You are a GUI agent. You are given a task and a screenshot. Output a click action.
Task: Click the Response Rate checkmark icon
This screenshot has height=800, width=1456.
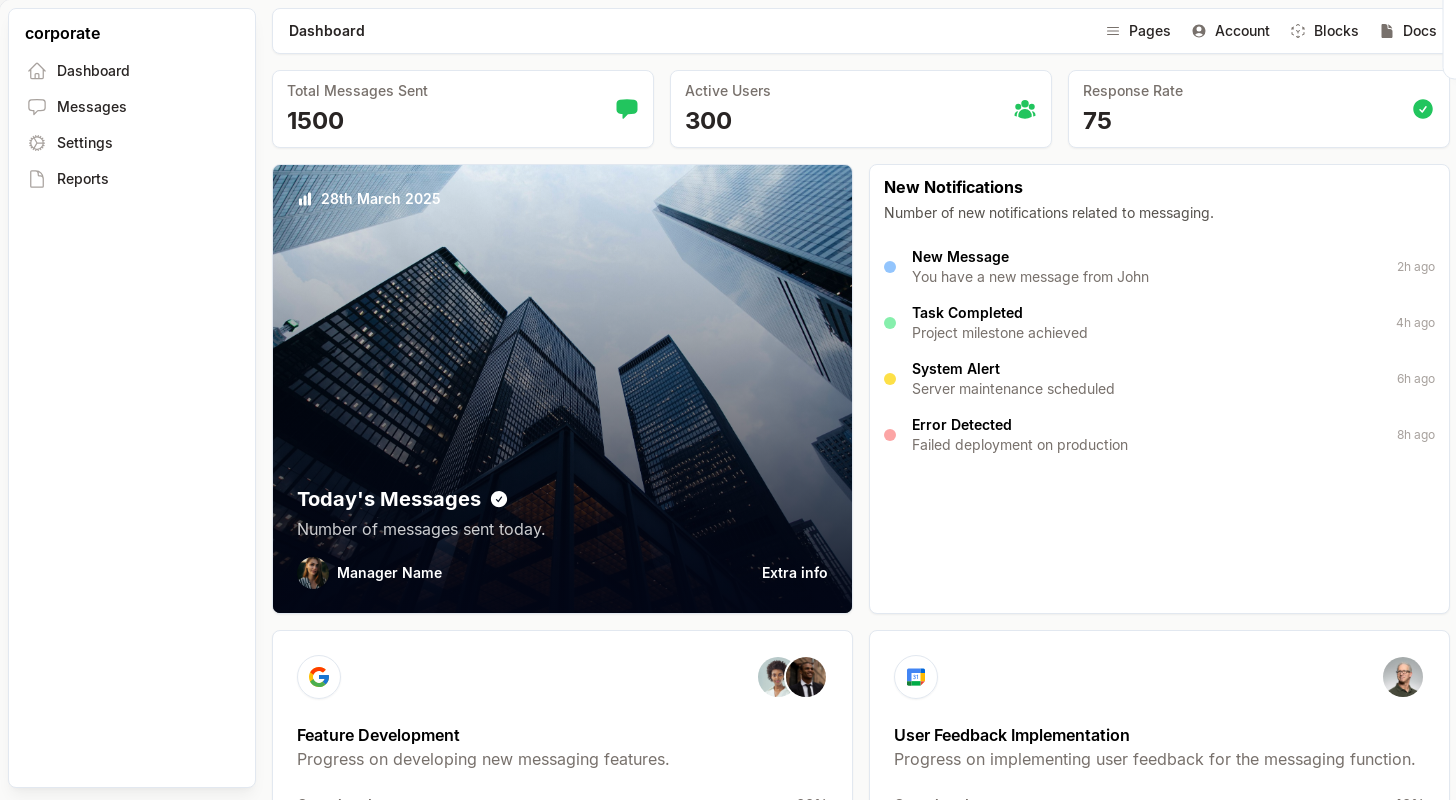click(1422, 109)
